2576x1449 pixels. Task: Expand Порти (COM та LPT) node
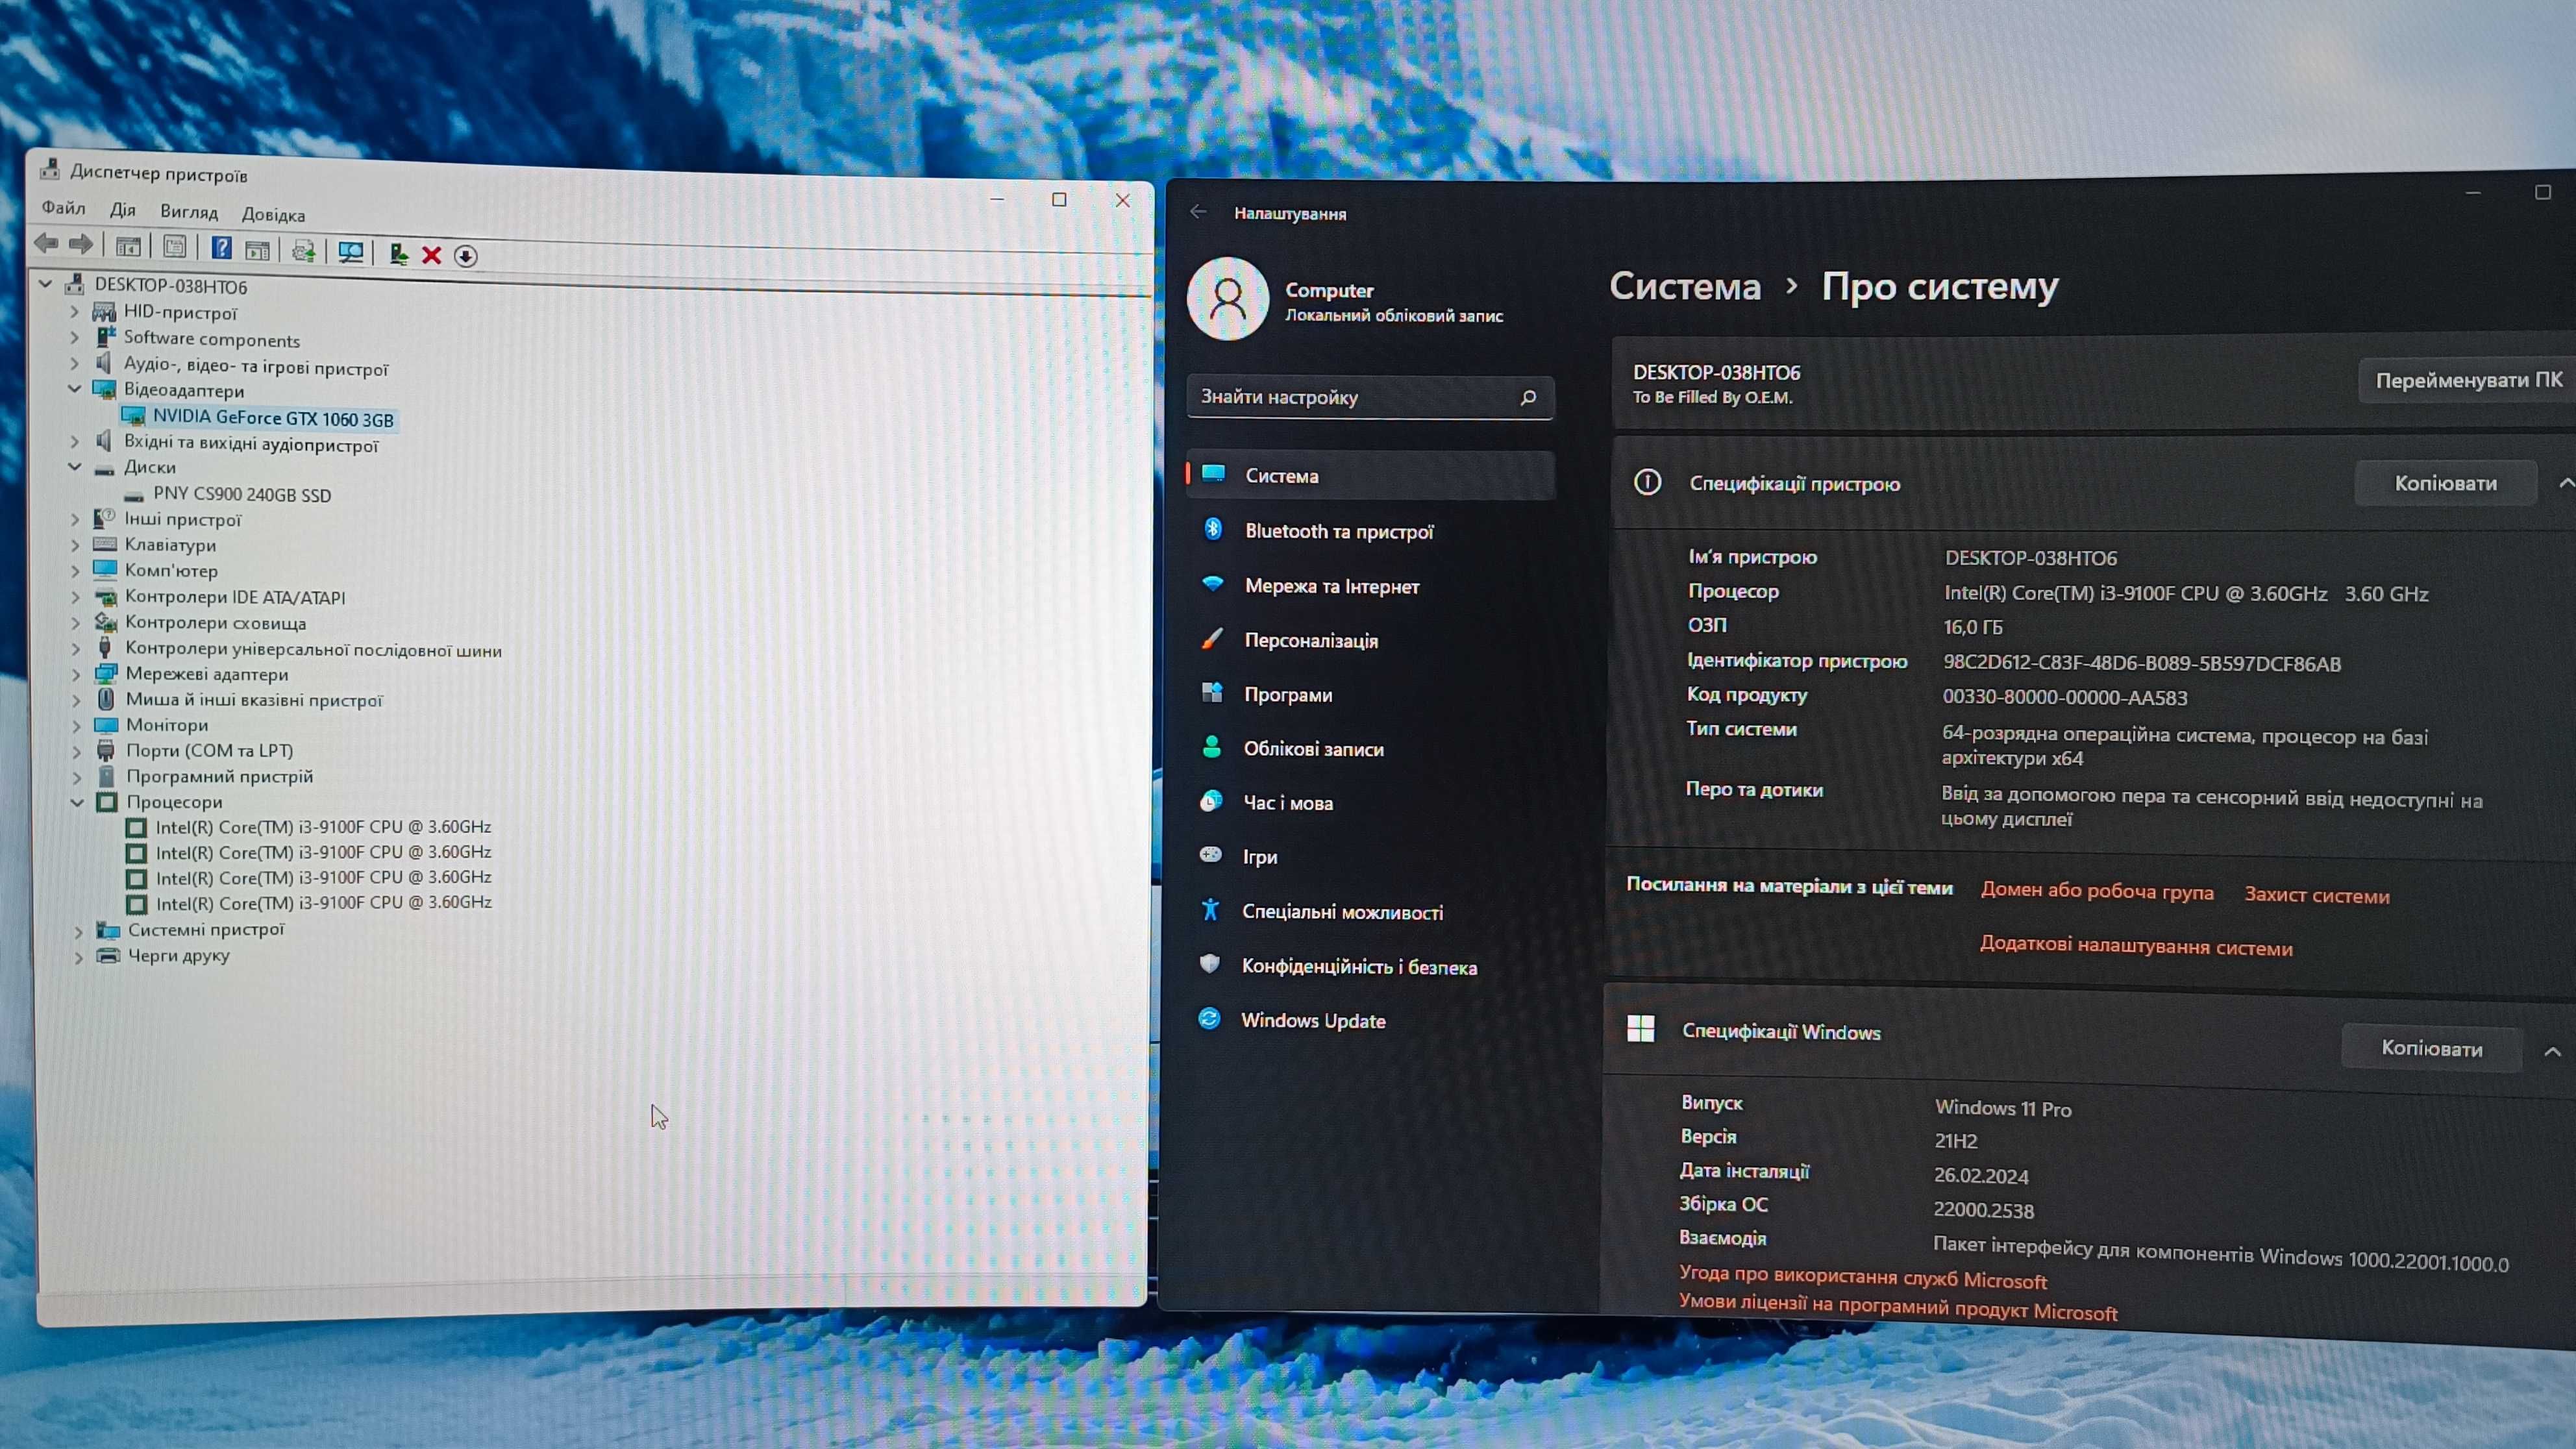pyautogui.click(x=77, y=751)
